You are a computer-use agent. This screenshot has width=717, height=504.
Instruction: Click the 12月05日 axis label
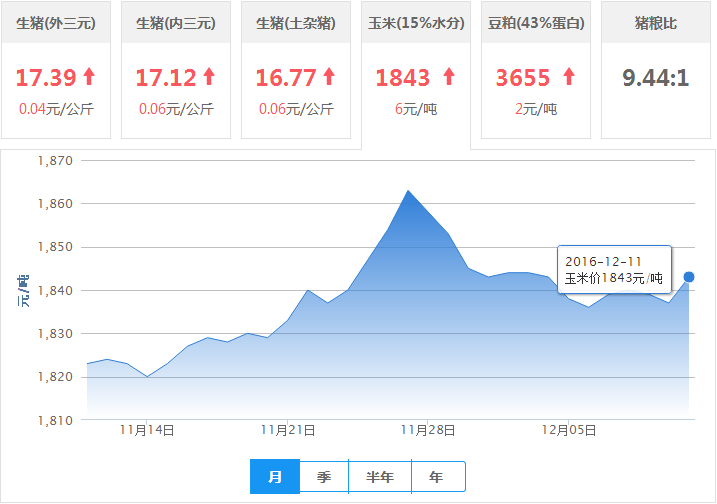[569, 430]
